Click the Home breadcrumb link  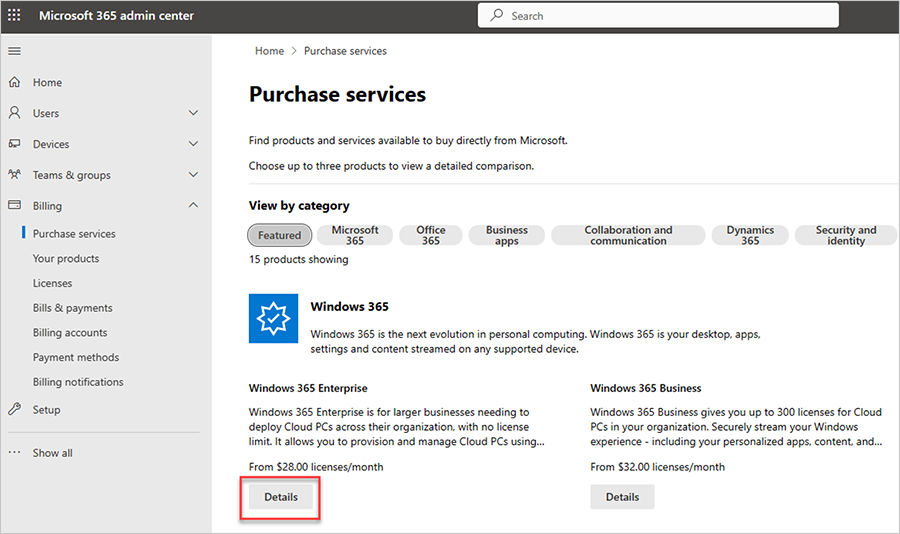tap(269, 51)
